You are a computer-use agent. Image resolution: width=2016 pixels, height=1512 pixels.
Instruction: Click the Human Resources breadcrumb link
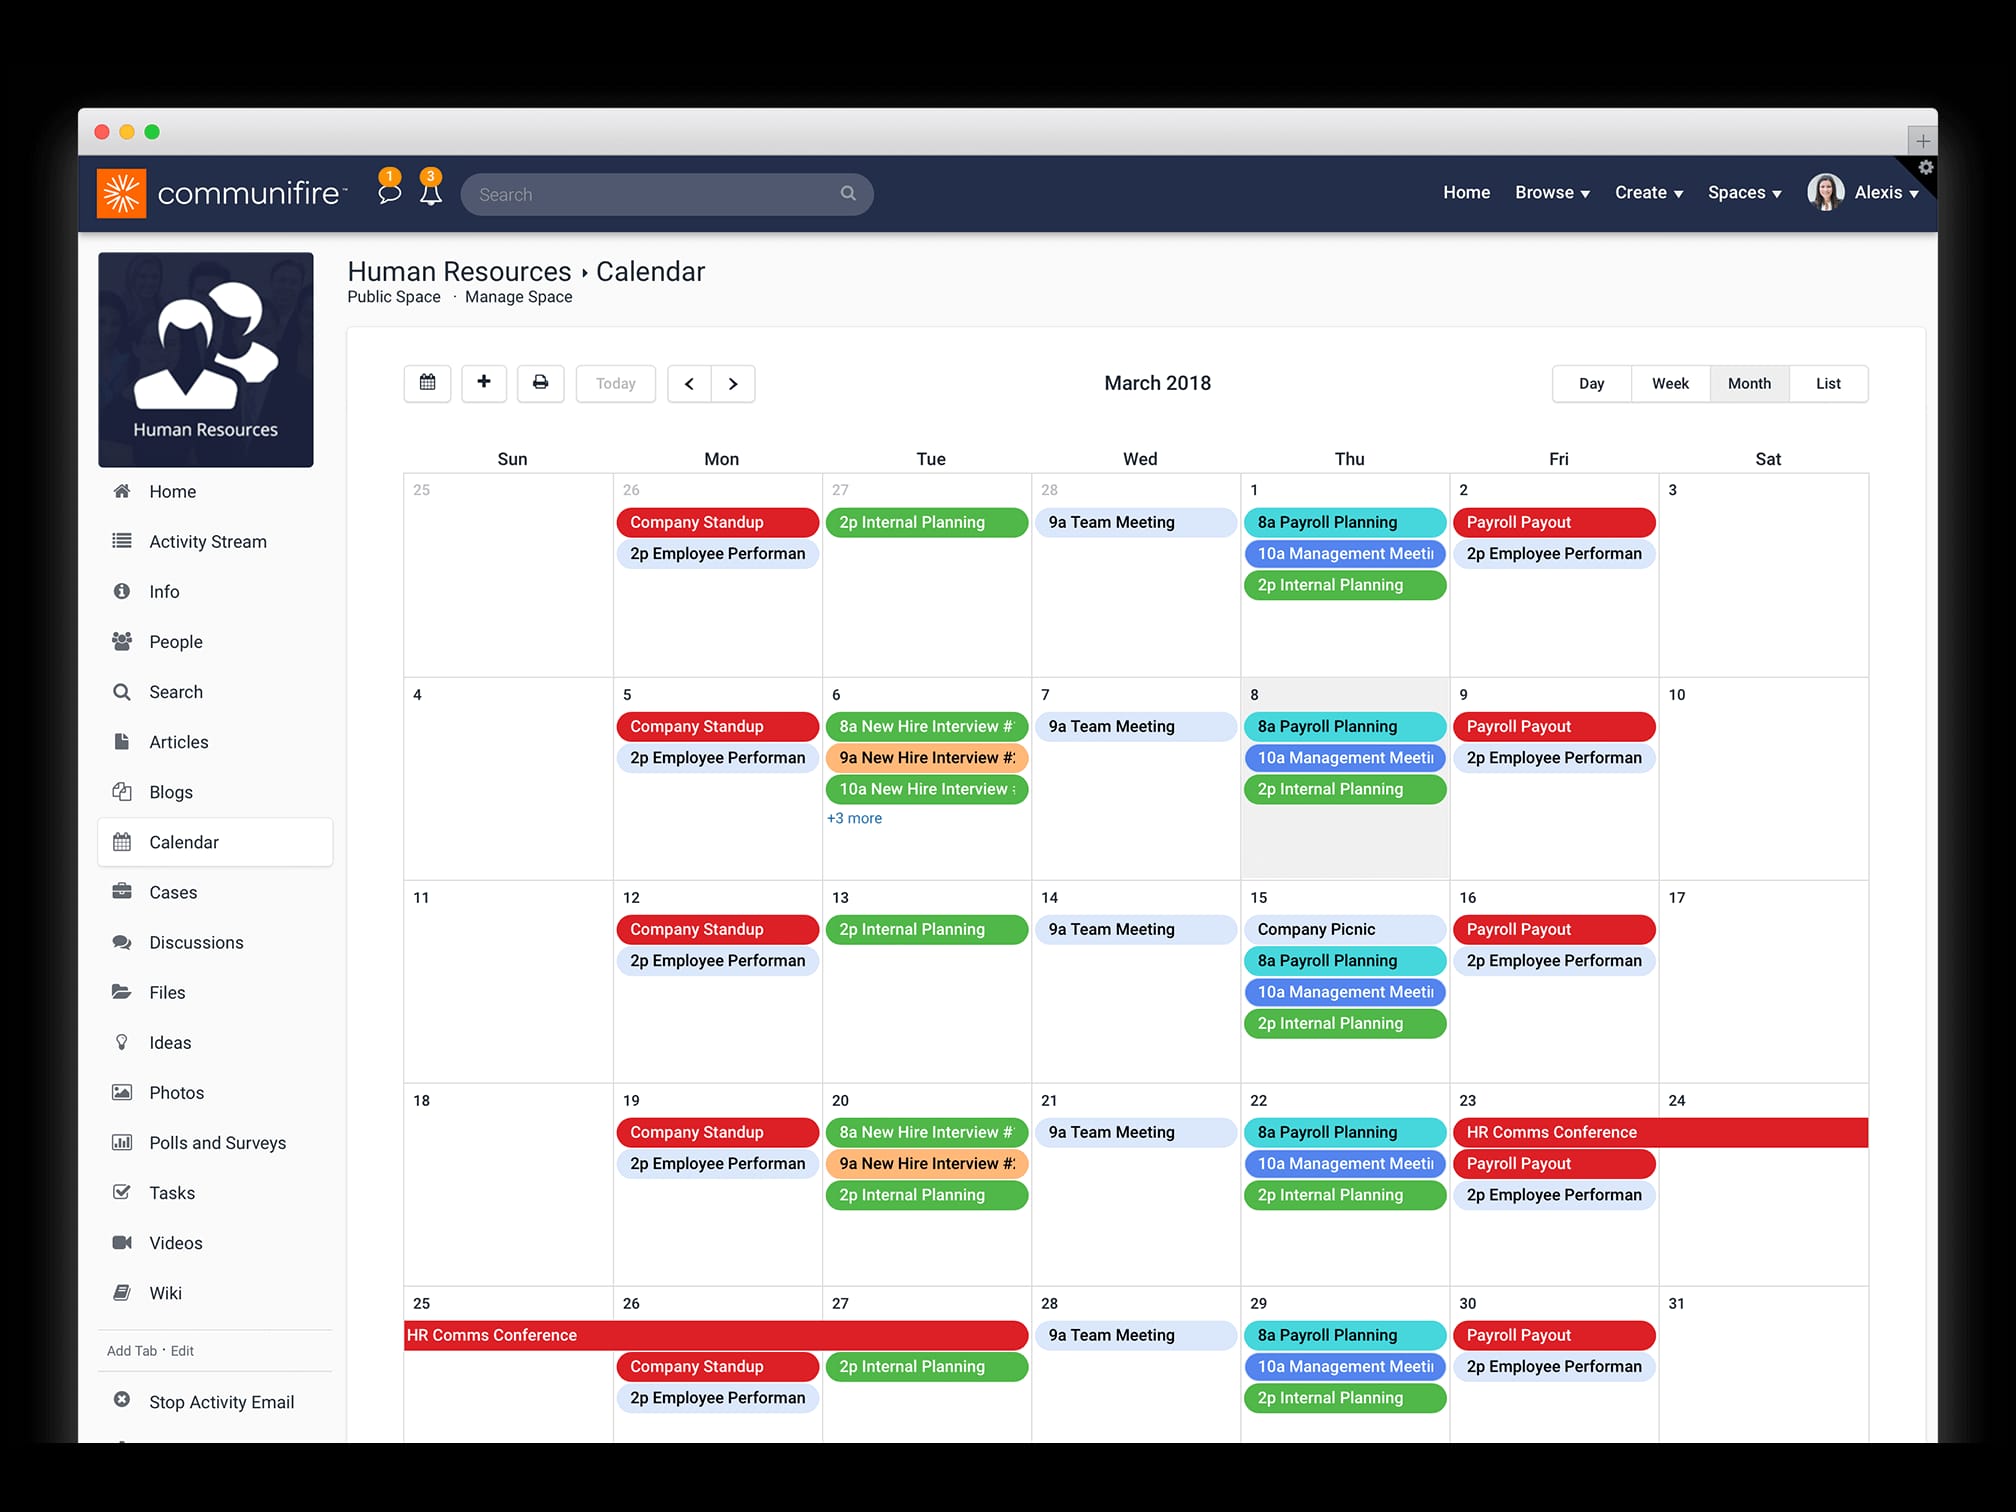(x=459, y=271)
